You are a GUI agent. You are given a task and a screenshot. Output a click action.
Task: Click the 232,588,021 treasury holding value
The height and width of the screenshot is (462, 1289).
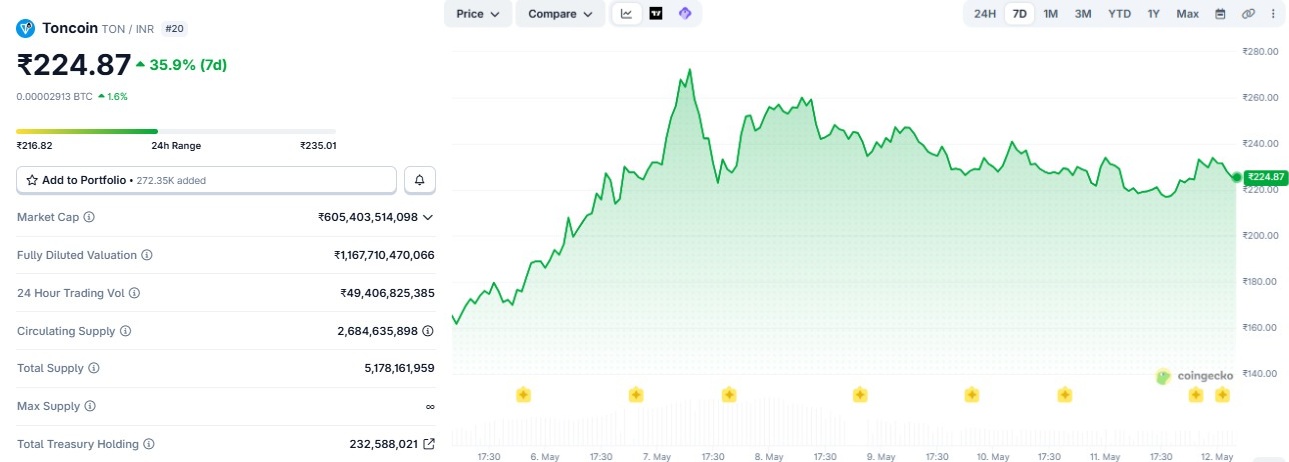click(383, 444)
